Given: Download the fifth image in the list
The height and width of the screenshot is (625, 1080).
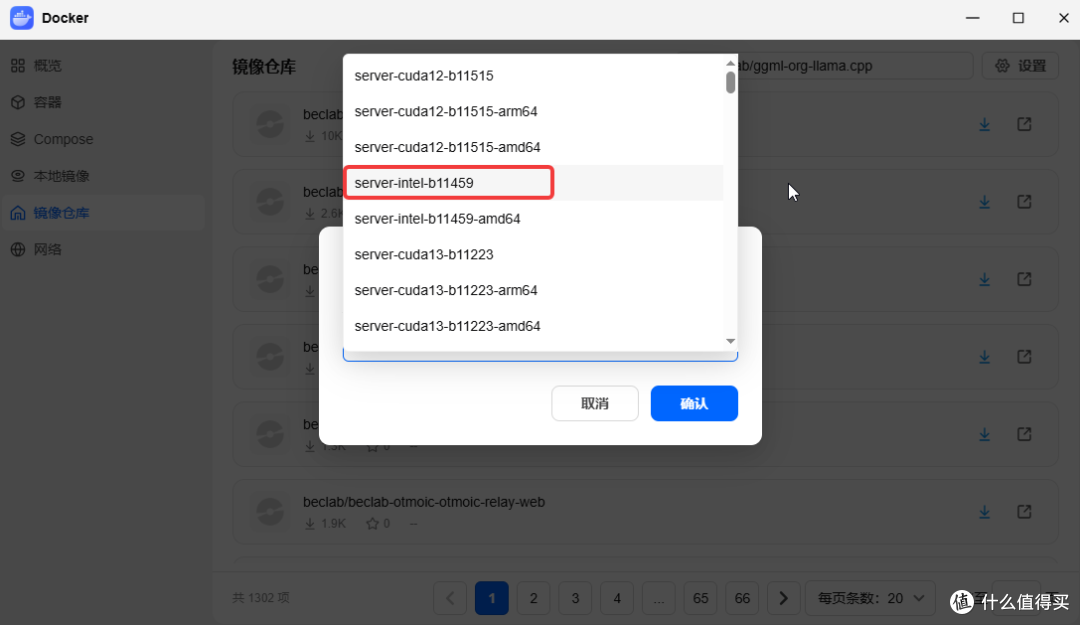Looking at the screenshot, I should (985, 435).
